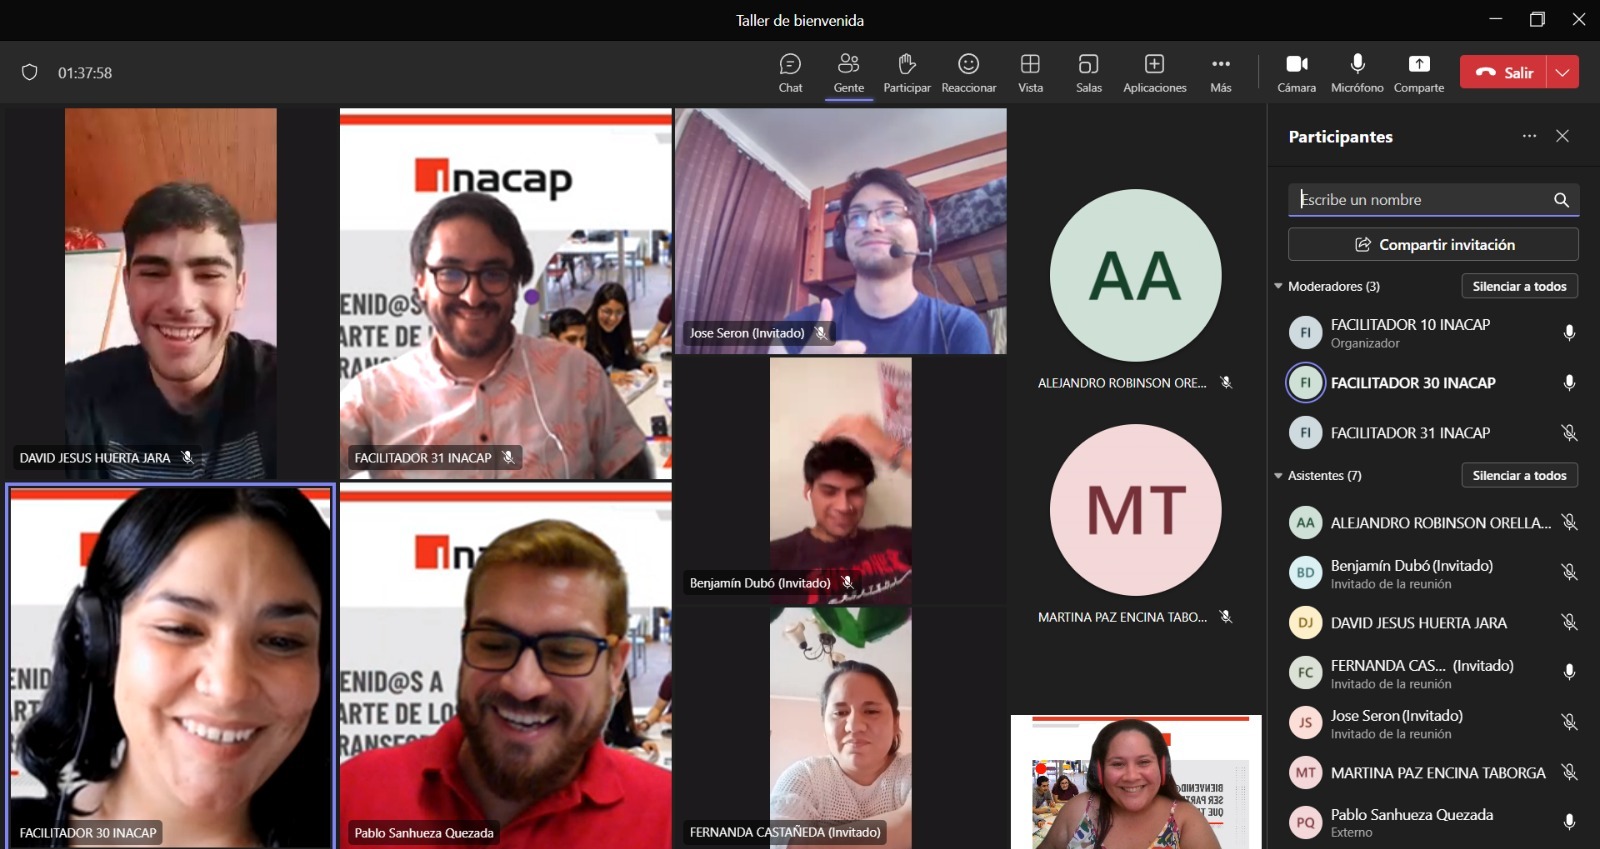Open the Reaccionar emoji reactions

pyautogui.click(x=968, y=73)
